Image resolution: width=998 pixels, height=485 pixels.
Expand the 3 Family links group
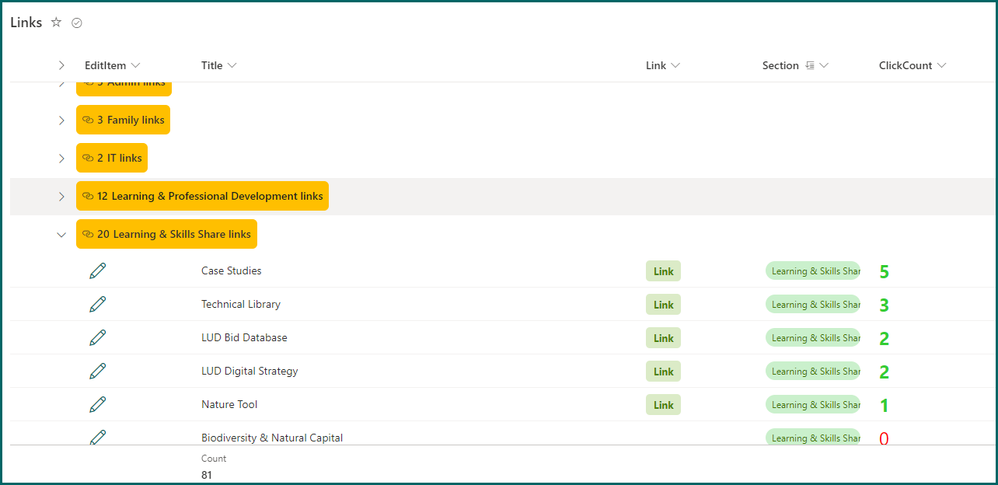[62, 120]
